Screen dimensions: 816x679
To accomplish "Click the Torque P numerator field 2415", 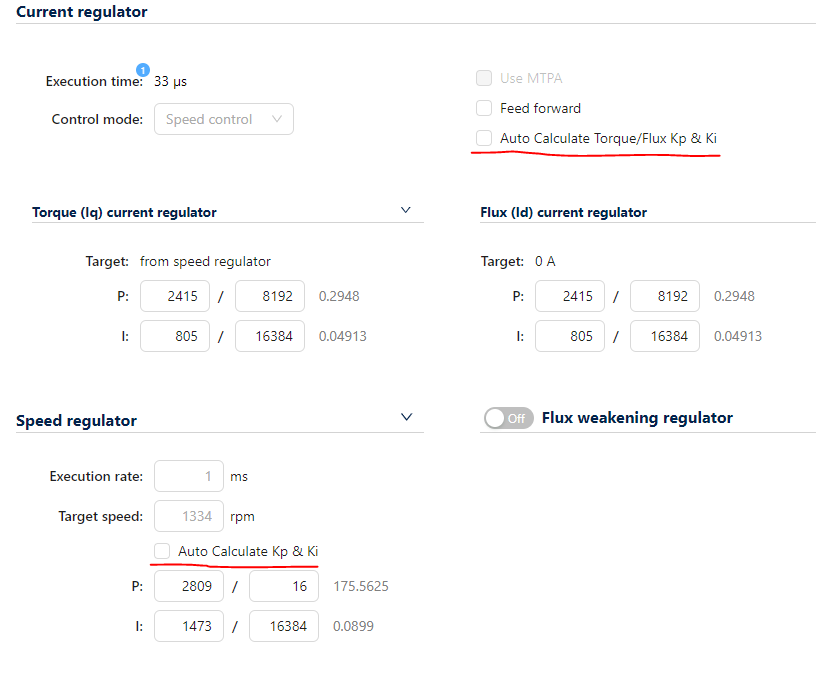I will [x=175, y=296].
